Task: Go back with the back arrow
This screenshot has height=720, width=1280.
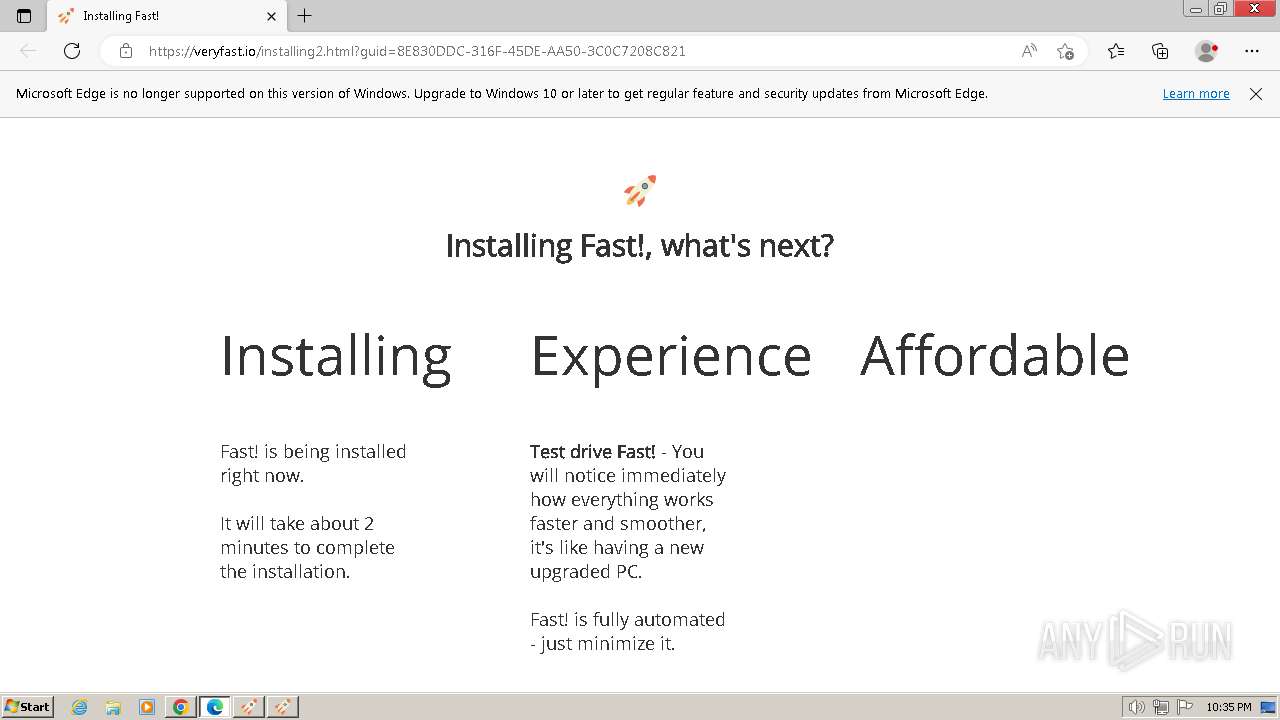Action: pyautogui.click(x=28, y=51)
